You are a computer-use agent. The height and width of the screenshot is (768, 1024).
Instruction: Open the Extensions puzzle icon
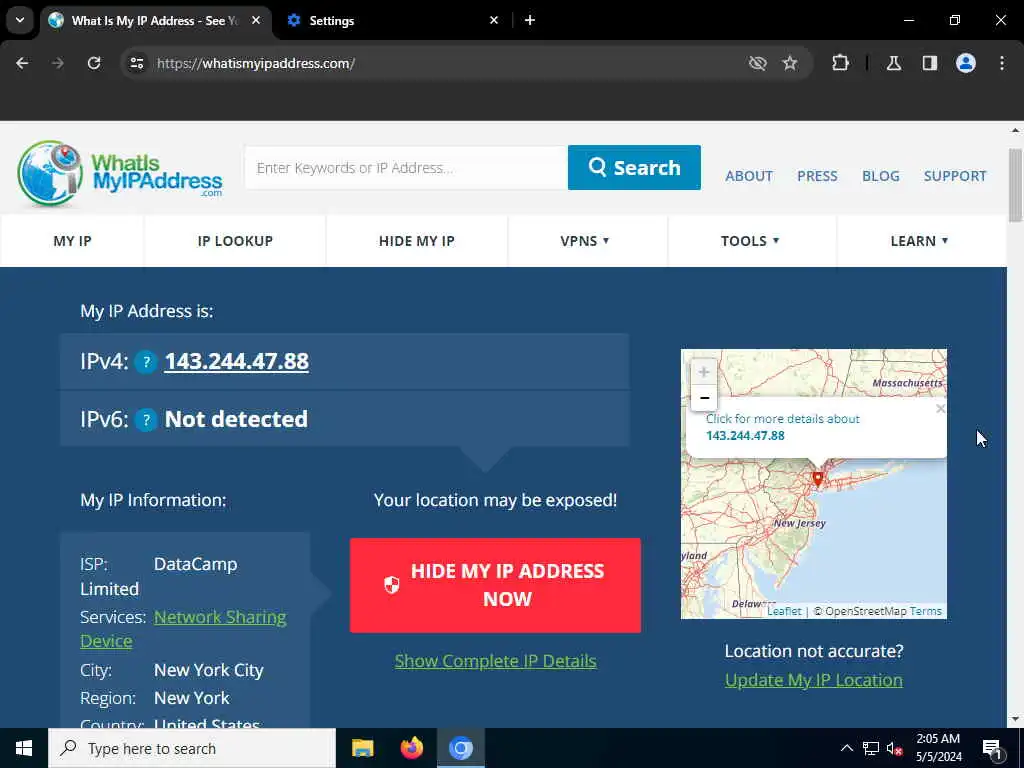(x=840, y=63)
